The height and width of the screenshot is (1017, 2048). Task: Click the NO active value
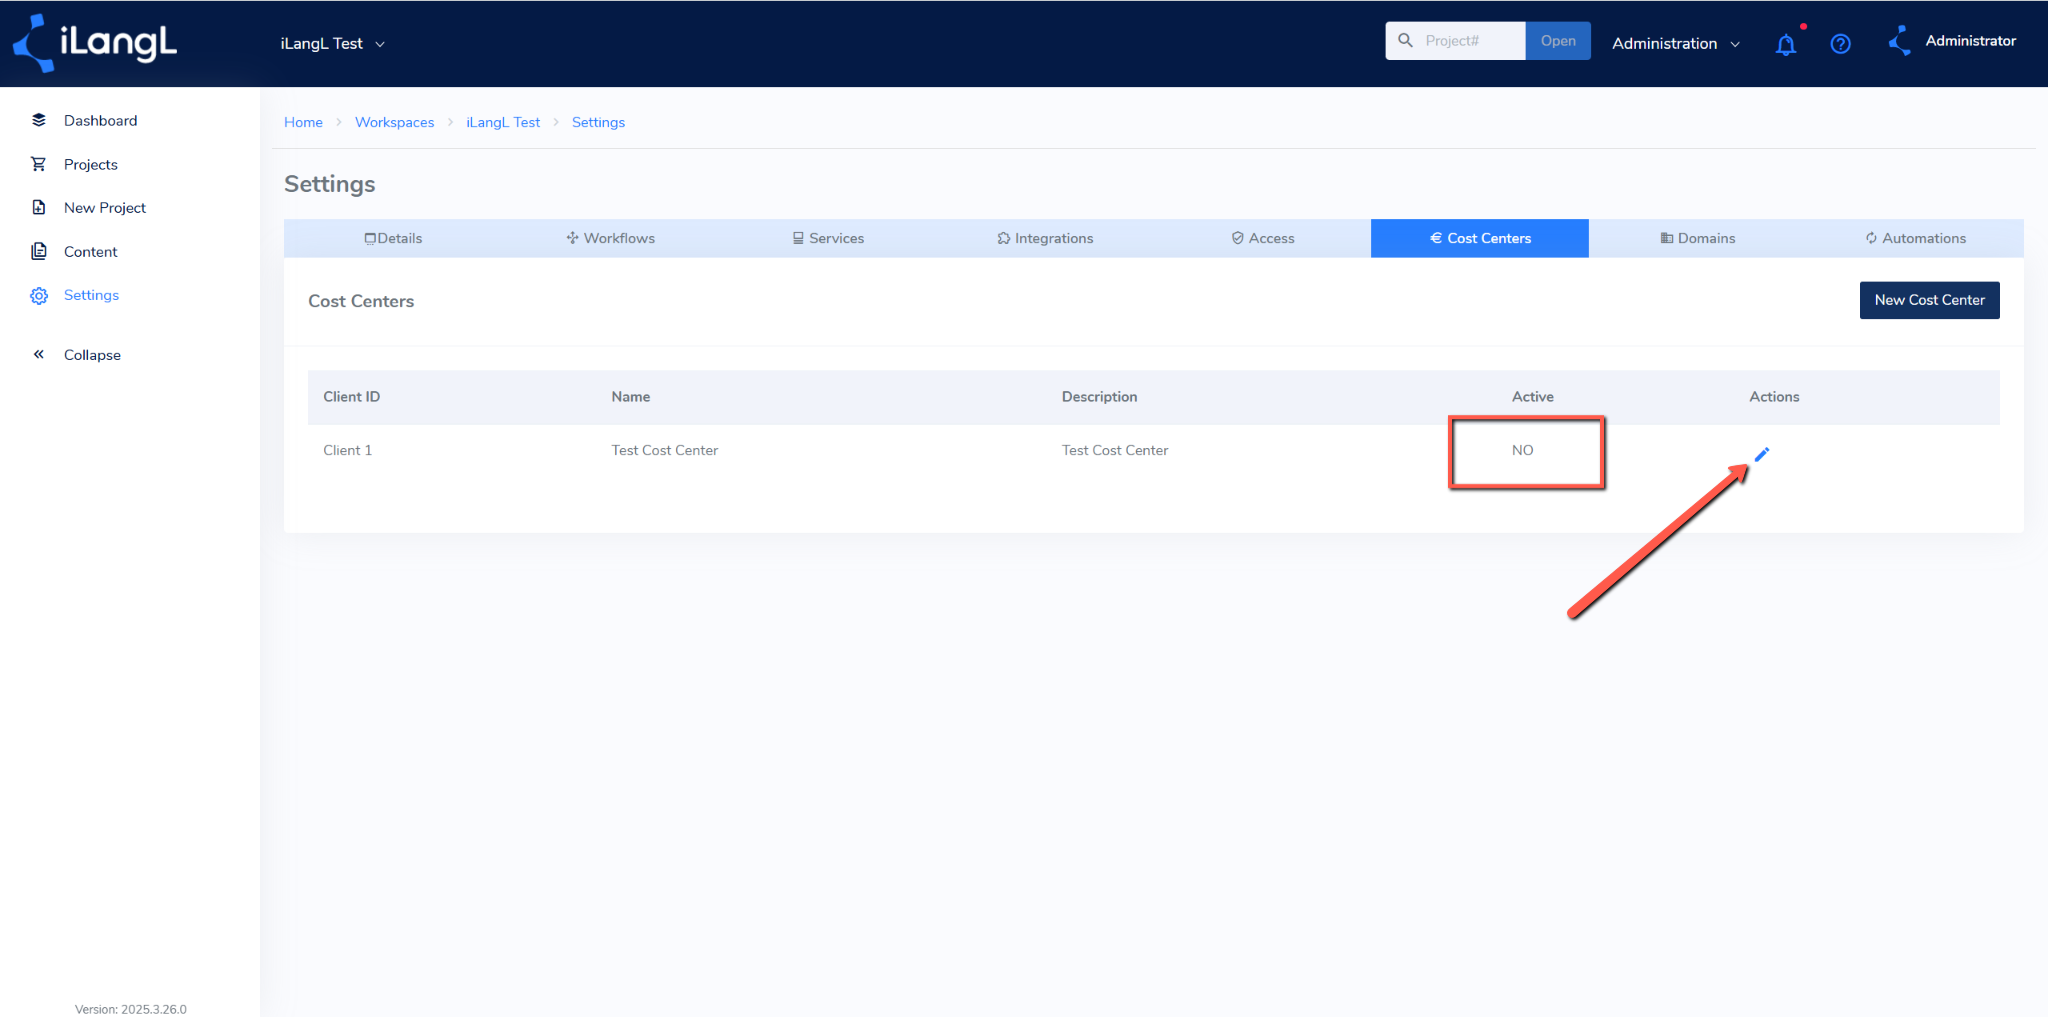tap(1522, 450)
